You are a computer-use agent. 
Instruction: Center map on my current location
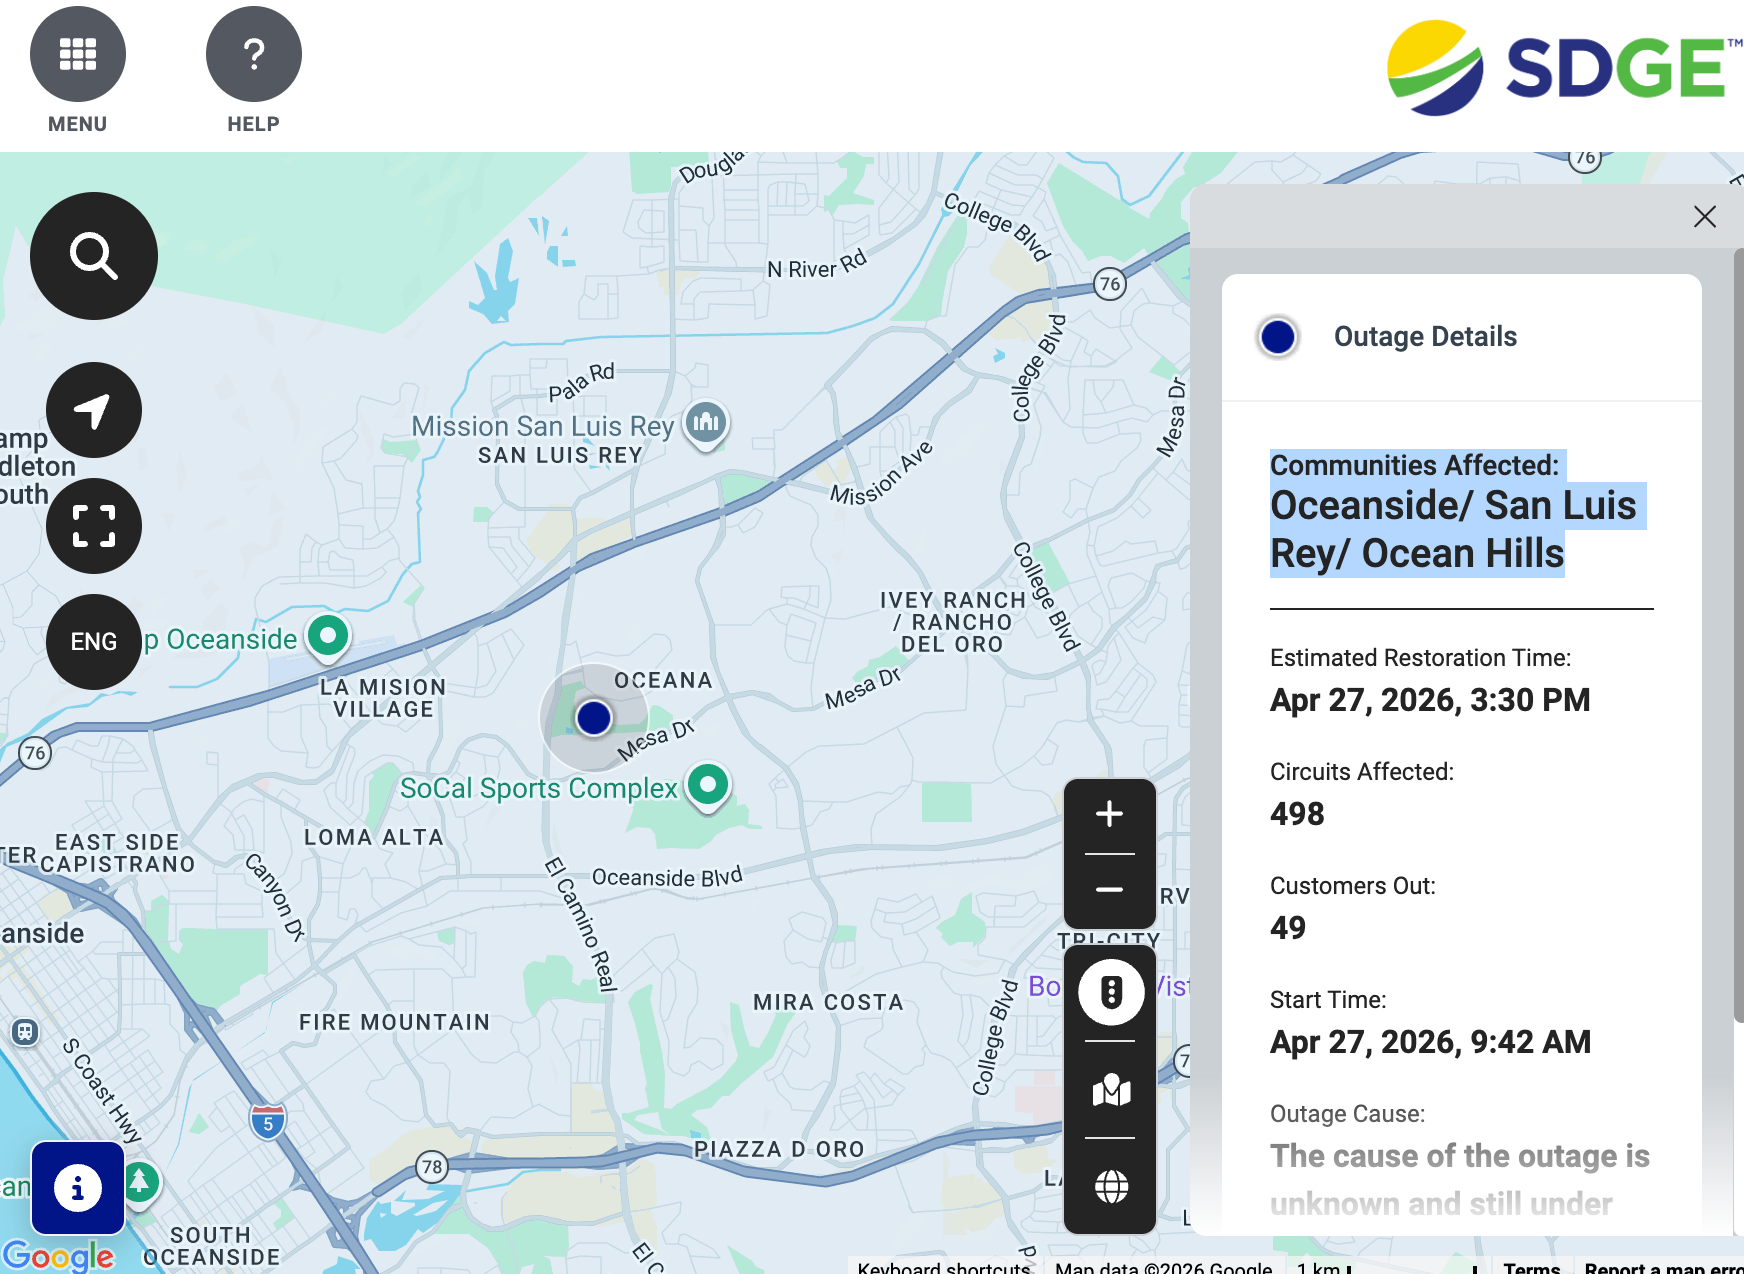[94, 410]
